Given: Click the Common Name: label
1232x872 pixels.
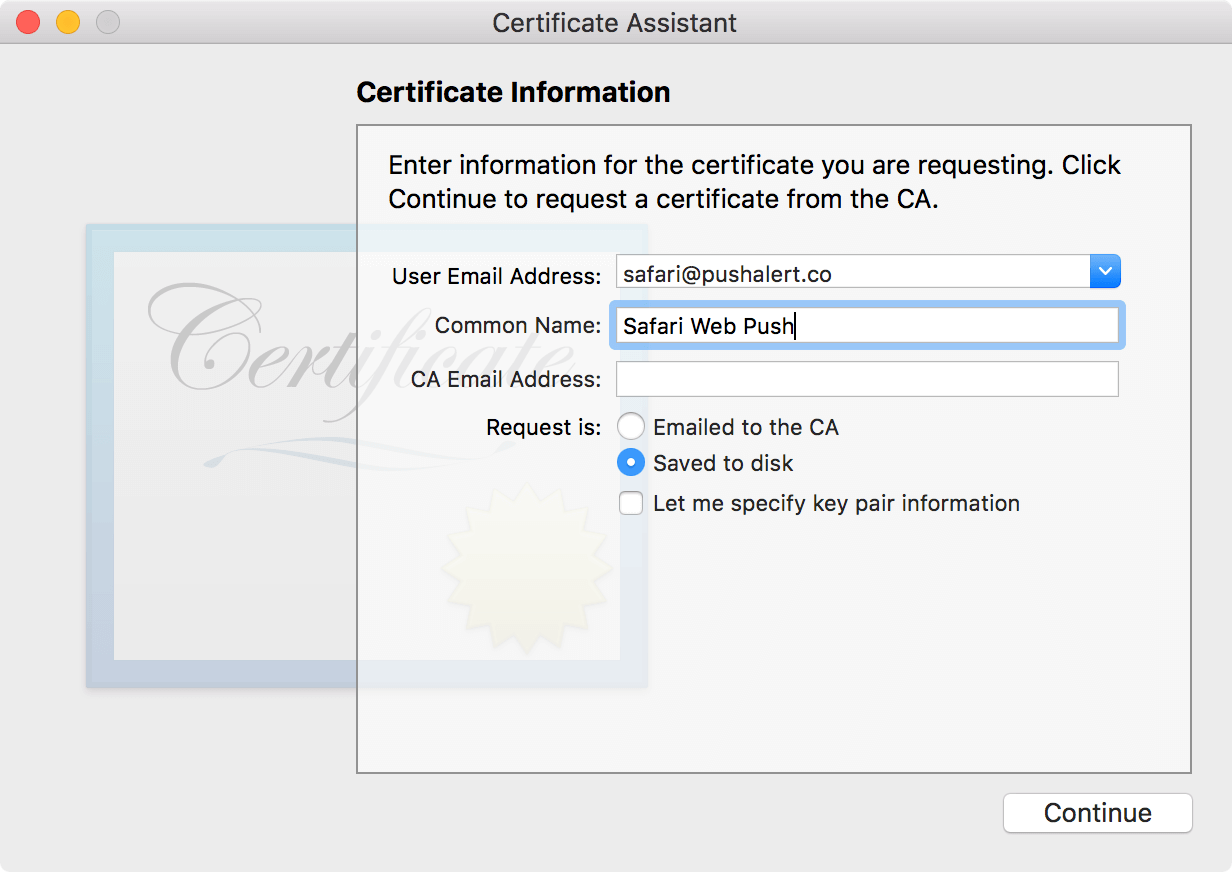Looking at the screenshot, I should (518, 325).
